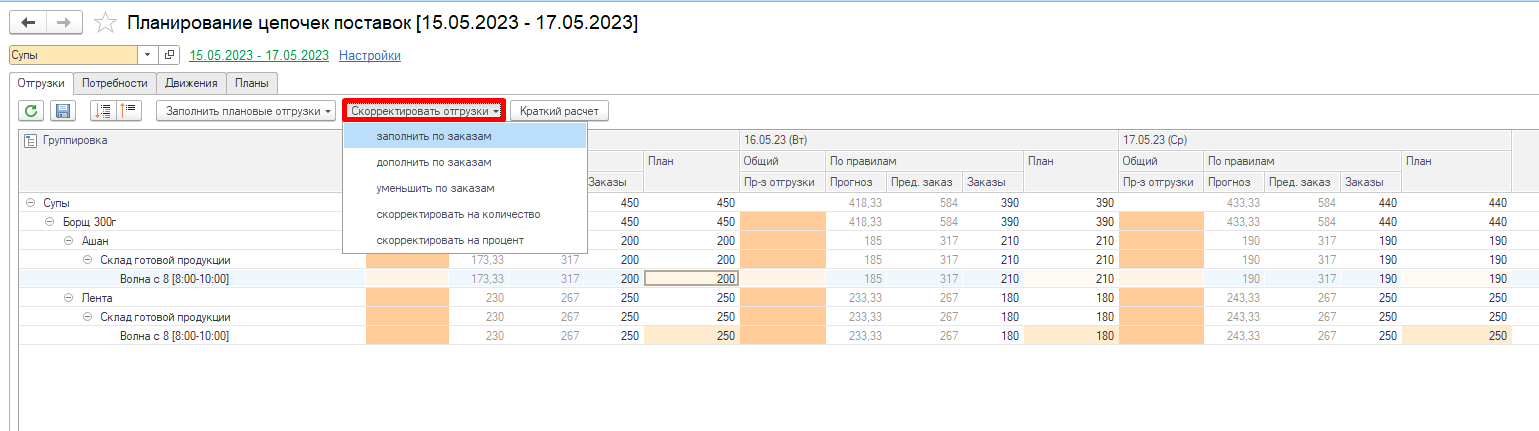Switch to the Планы tab
The width and height of the screenshot is (1539, 431).
coord(251,83)
